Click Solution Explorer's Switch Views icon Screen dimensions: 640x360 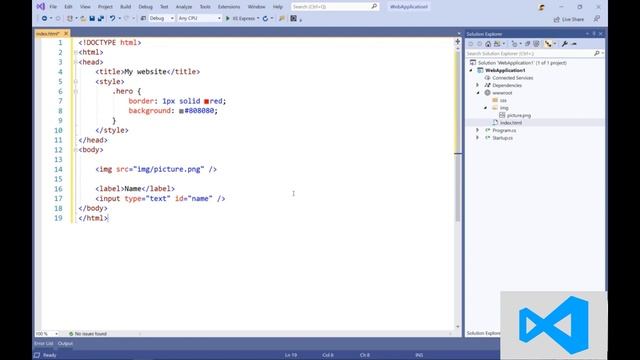coord(497,44)
